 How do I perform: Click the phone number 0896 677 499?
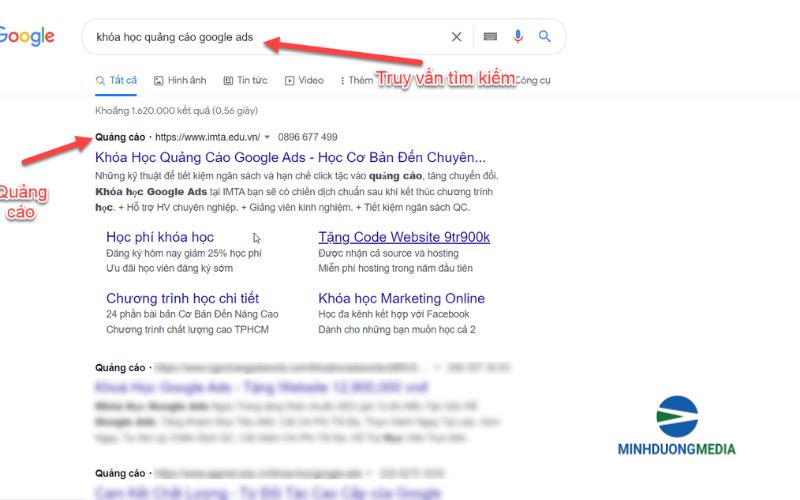[308, 137]
